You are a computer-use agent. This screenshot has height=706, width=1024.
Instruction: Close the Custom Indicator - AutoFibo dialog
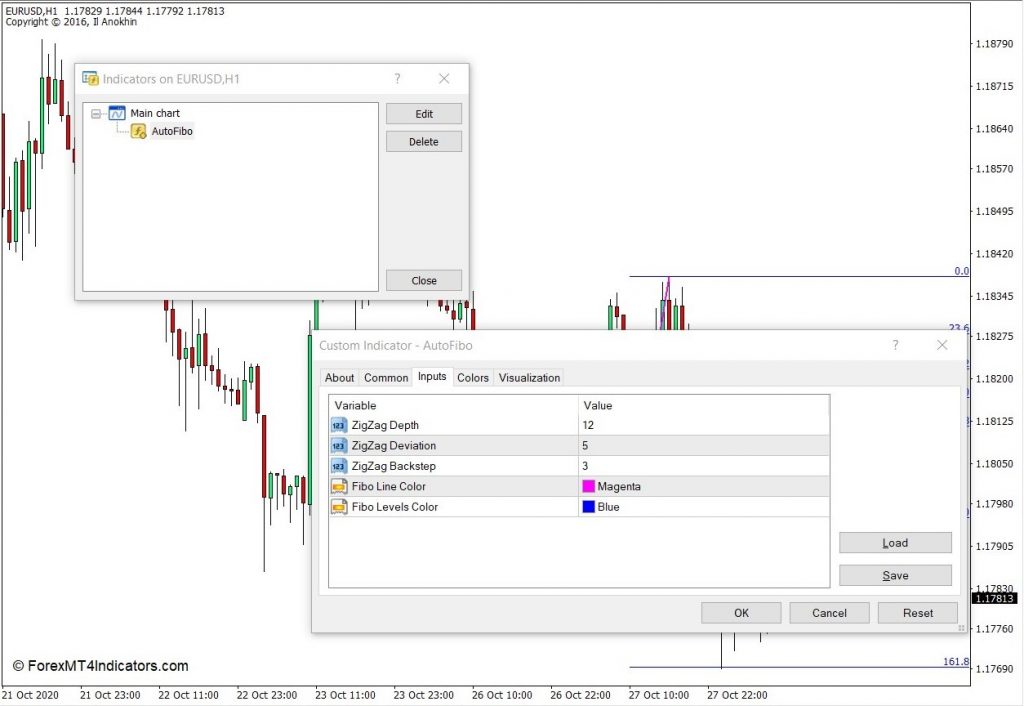[x=942, y=345]
